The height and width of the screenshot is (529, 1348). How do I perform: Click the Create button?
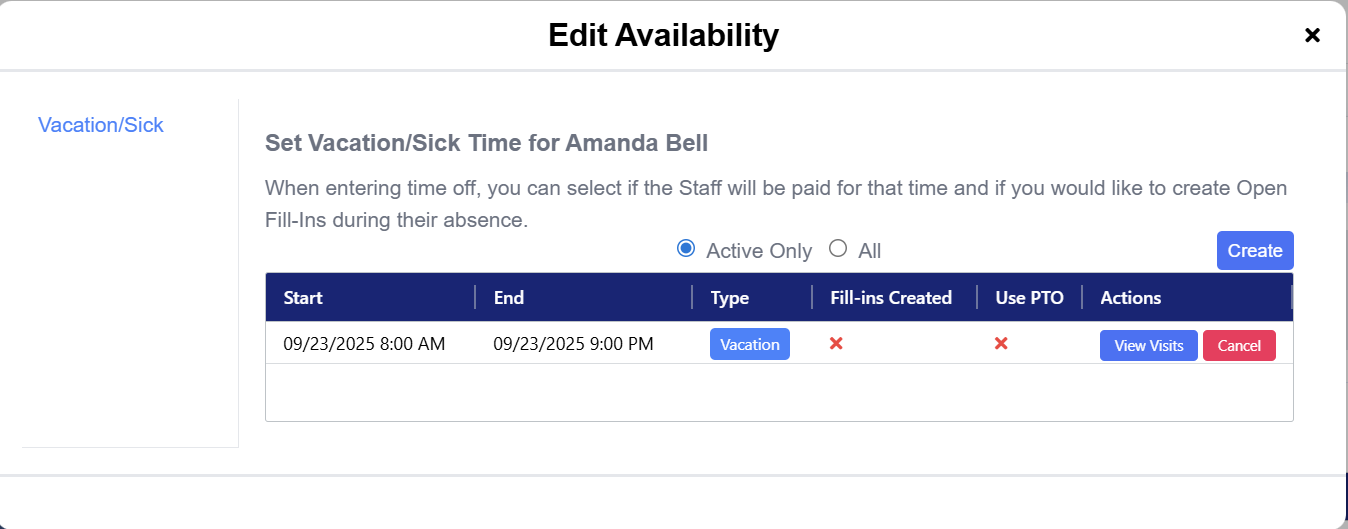(1255, 250)
